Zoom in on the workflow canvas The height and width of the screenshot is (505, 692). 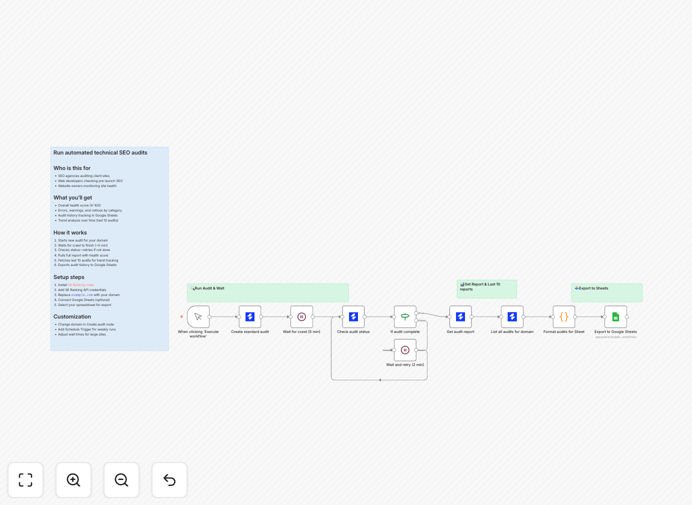coord(73,480)
